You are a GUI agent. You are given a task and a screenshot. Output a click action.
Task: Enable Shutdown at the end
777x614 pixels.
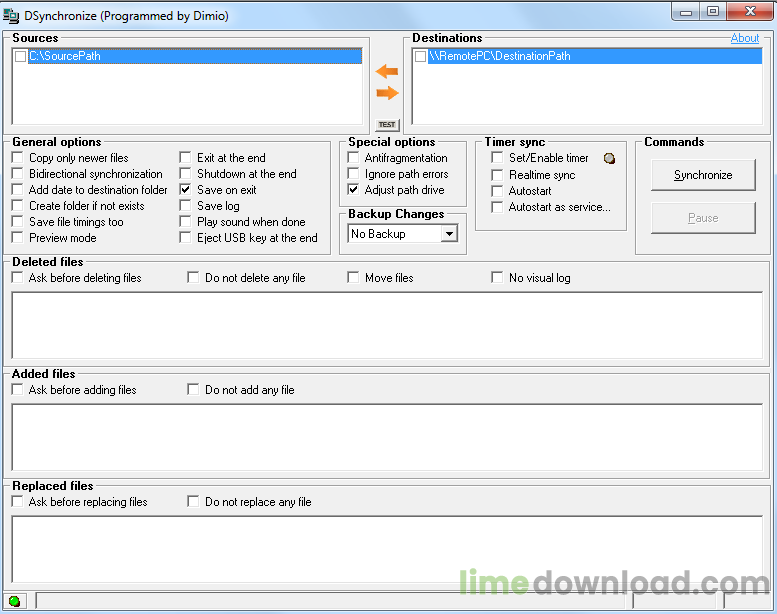click(185, 173)
